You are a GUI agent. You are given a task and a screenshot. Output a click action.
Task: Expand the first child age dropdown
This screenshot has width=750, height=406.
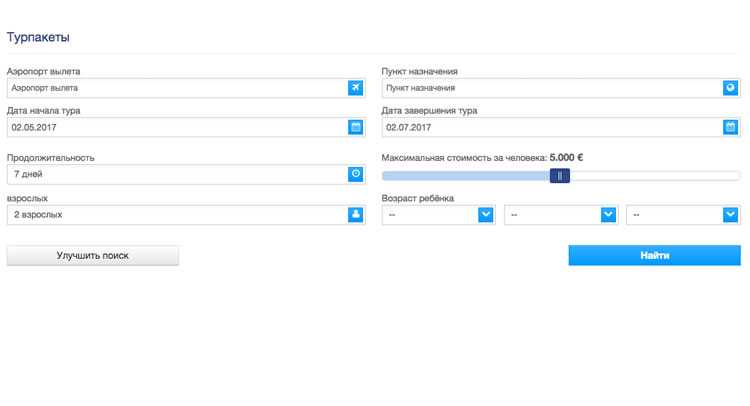click(x=486, y=214)
